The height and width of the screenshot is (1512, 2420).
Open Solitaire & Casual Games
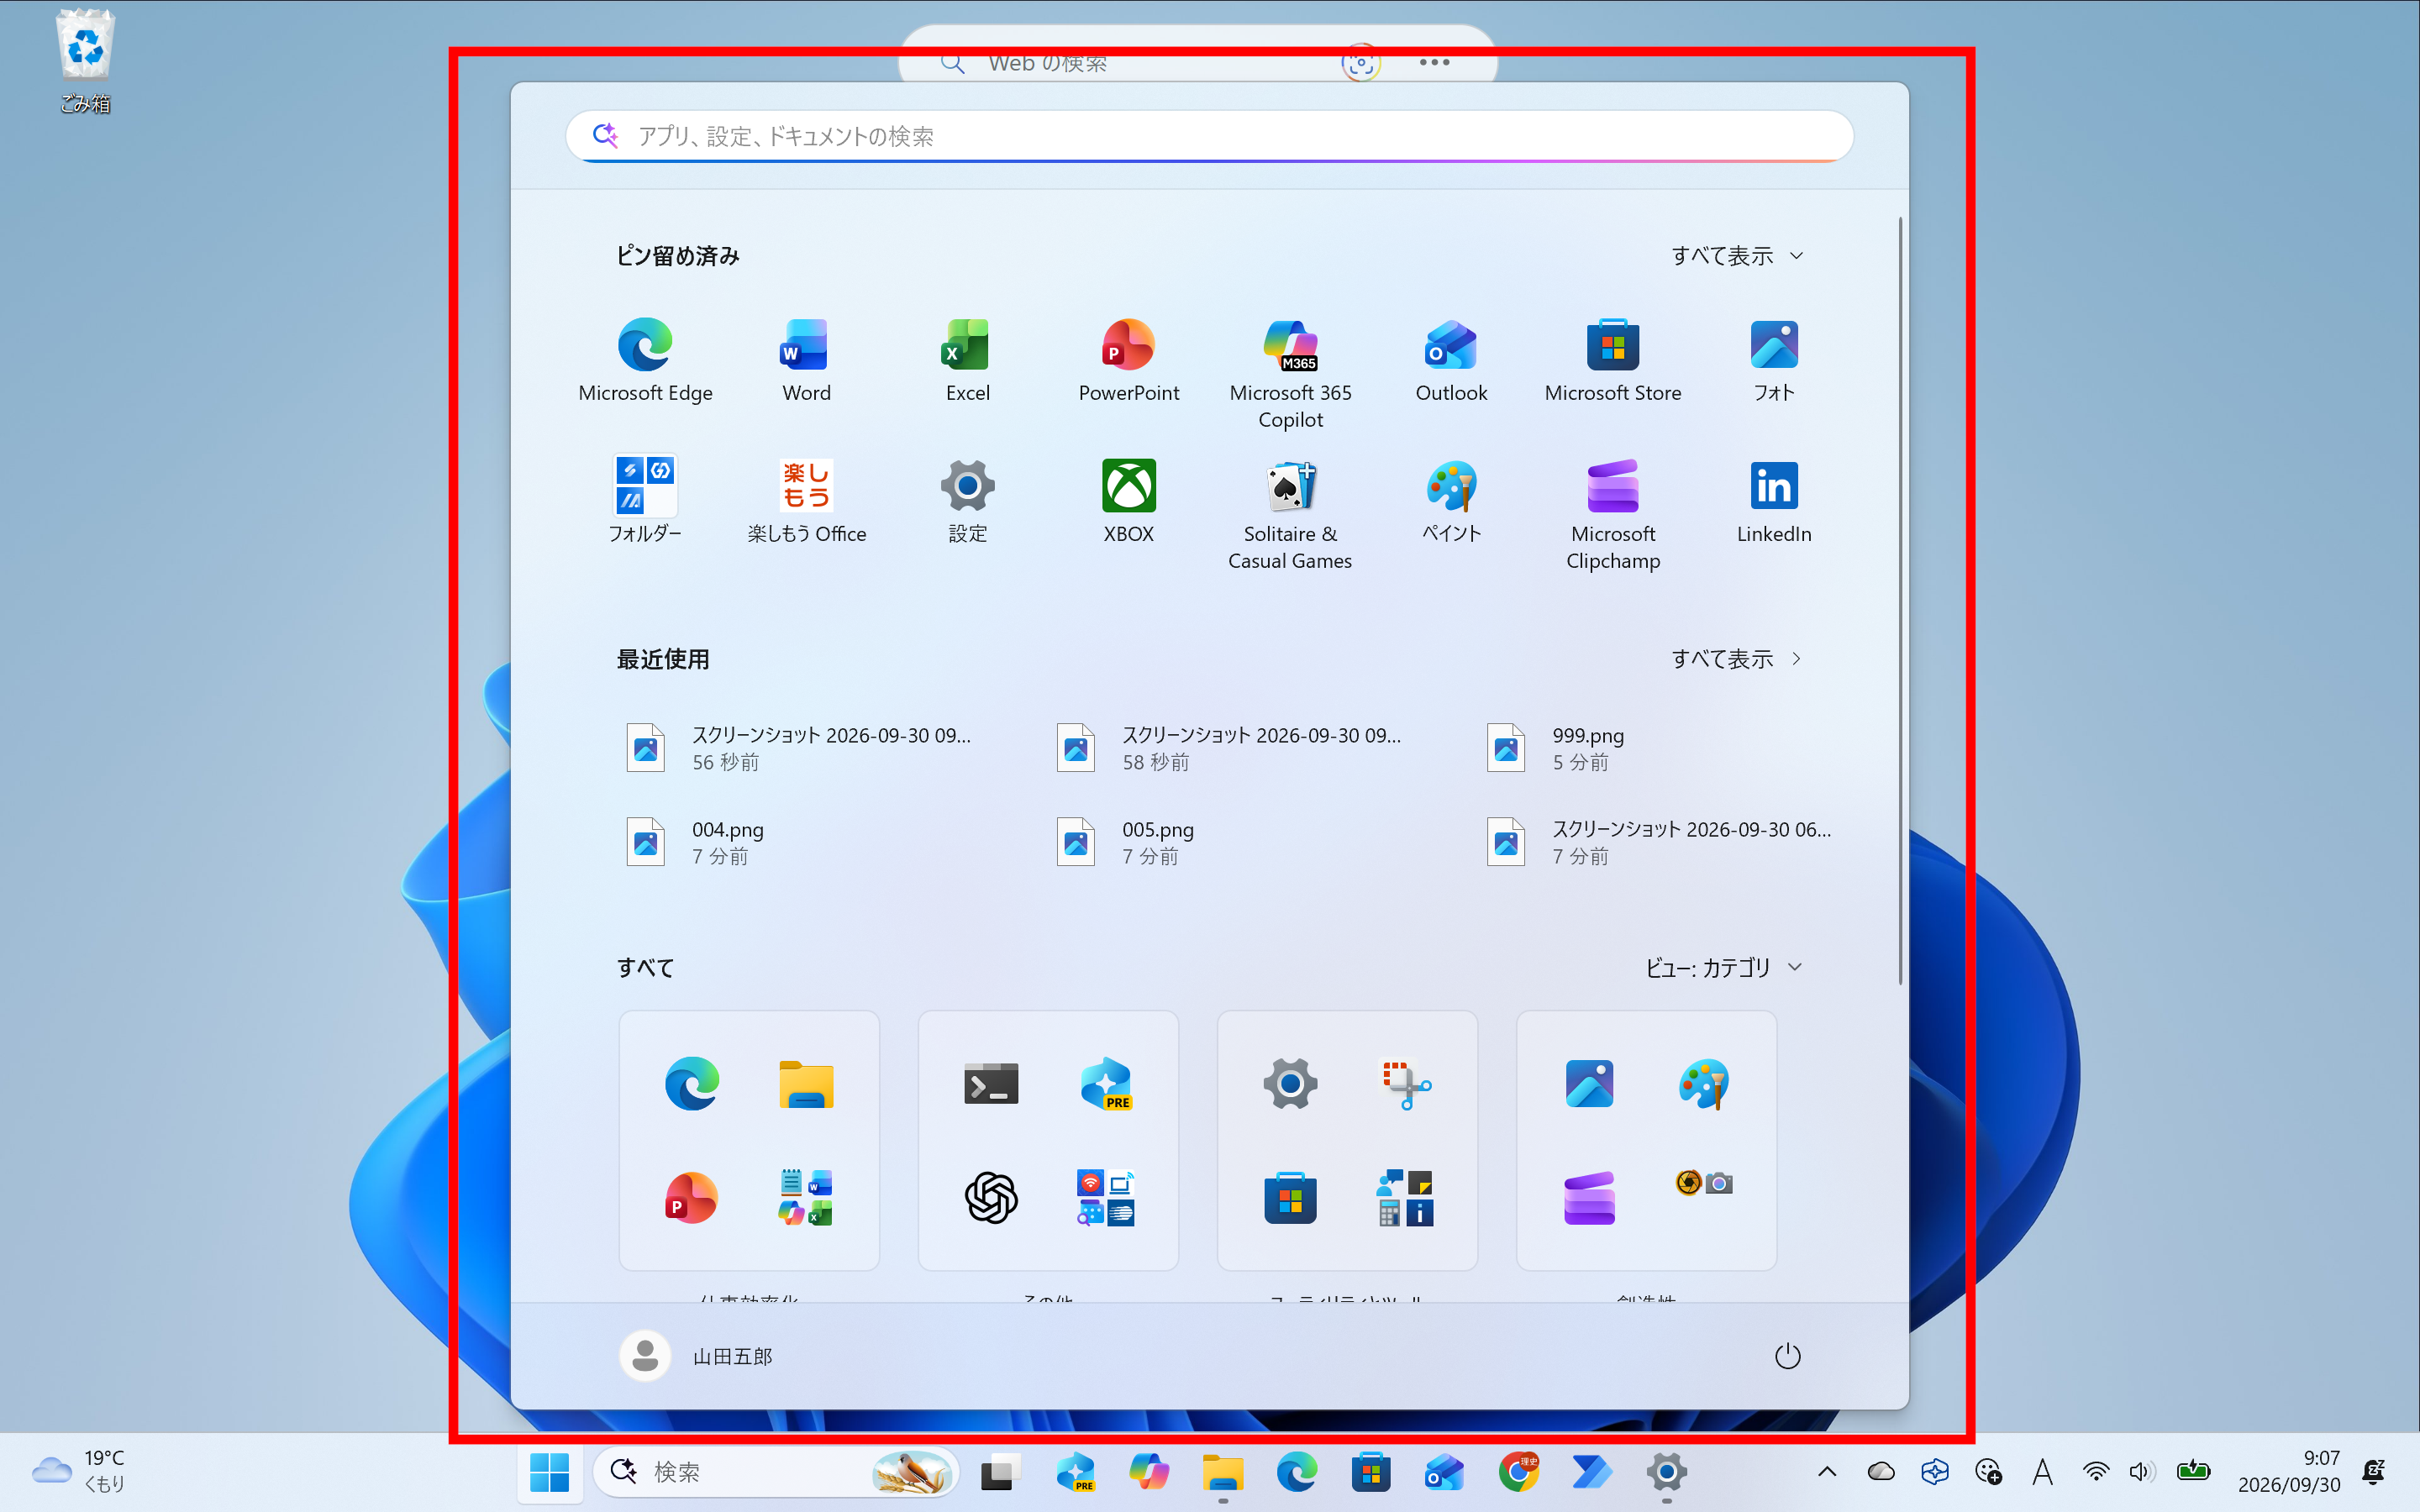(1290, 514)
